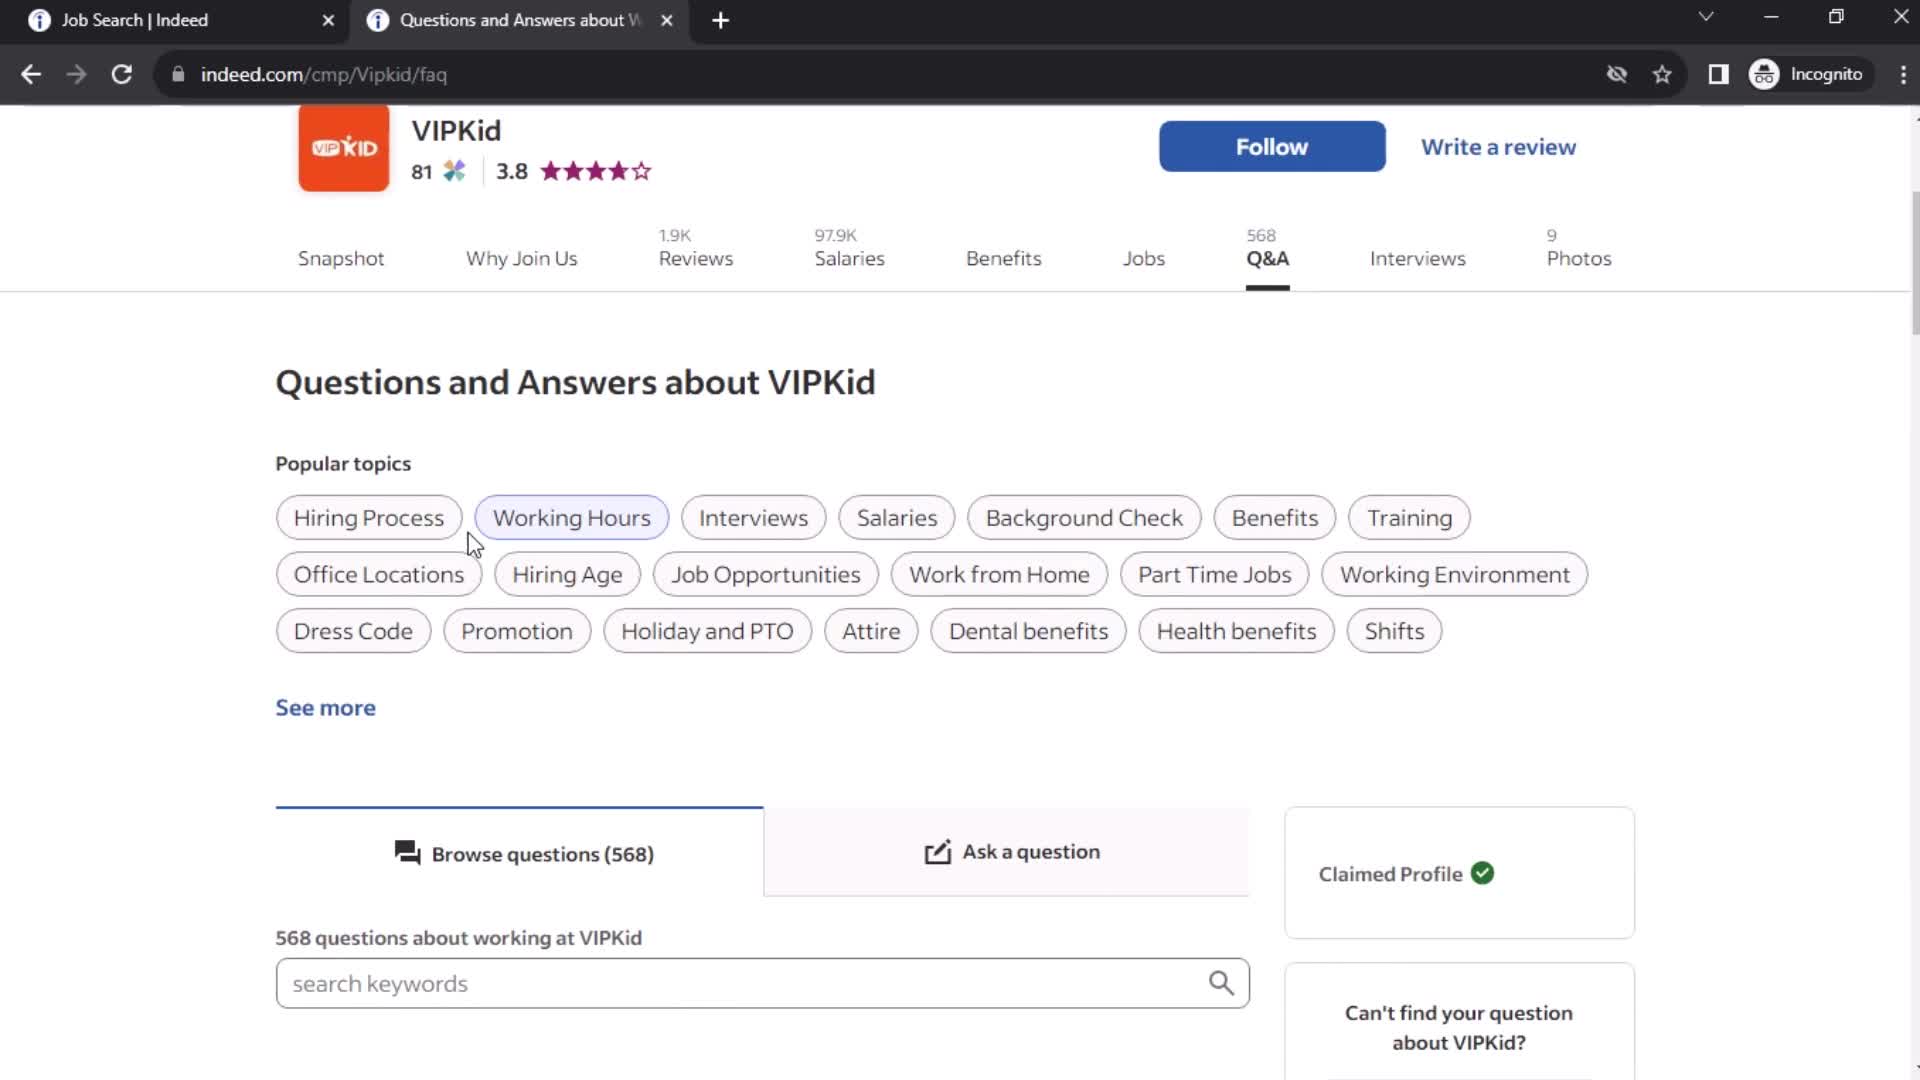Open the Salaries tab
This screenshot has width=1920, height=1080.
coord(849,249)
